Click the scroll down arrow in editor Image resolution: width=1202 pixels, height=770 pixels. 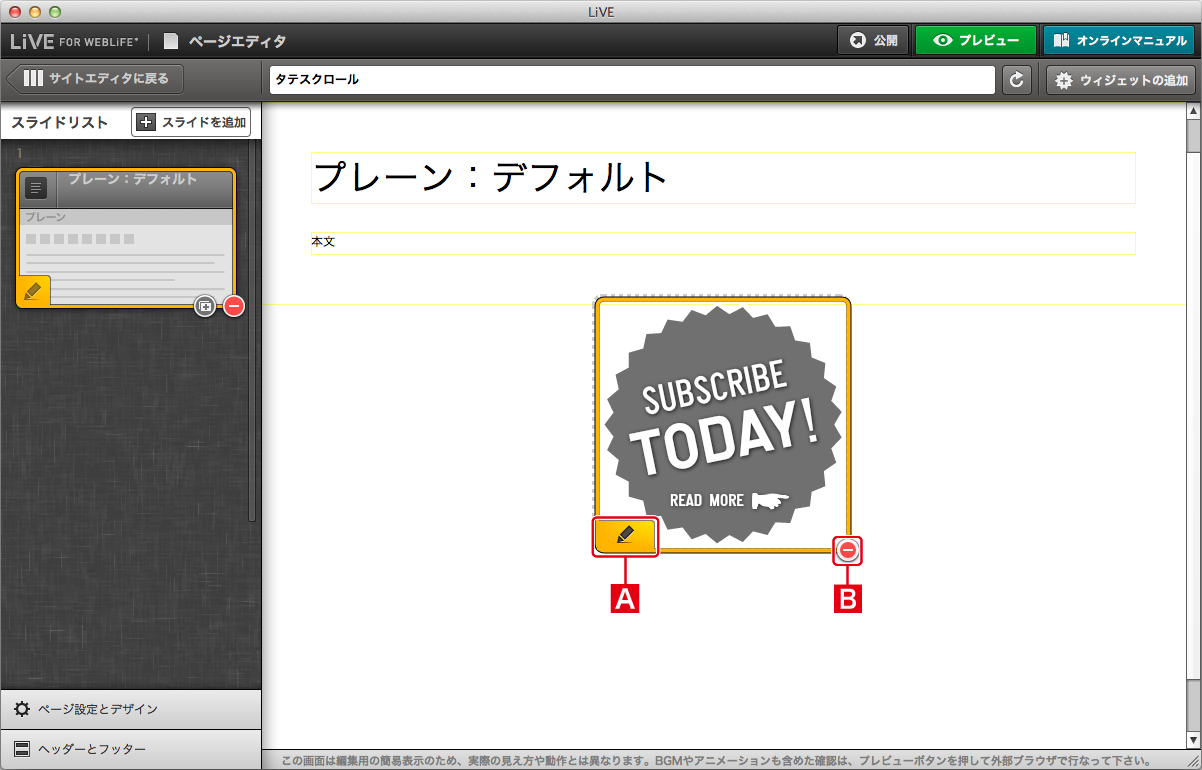1193,740
